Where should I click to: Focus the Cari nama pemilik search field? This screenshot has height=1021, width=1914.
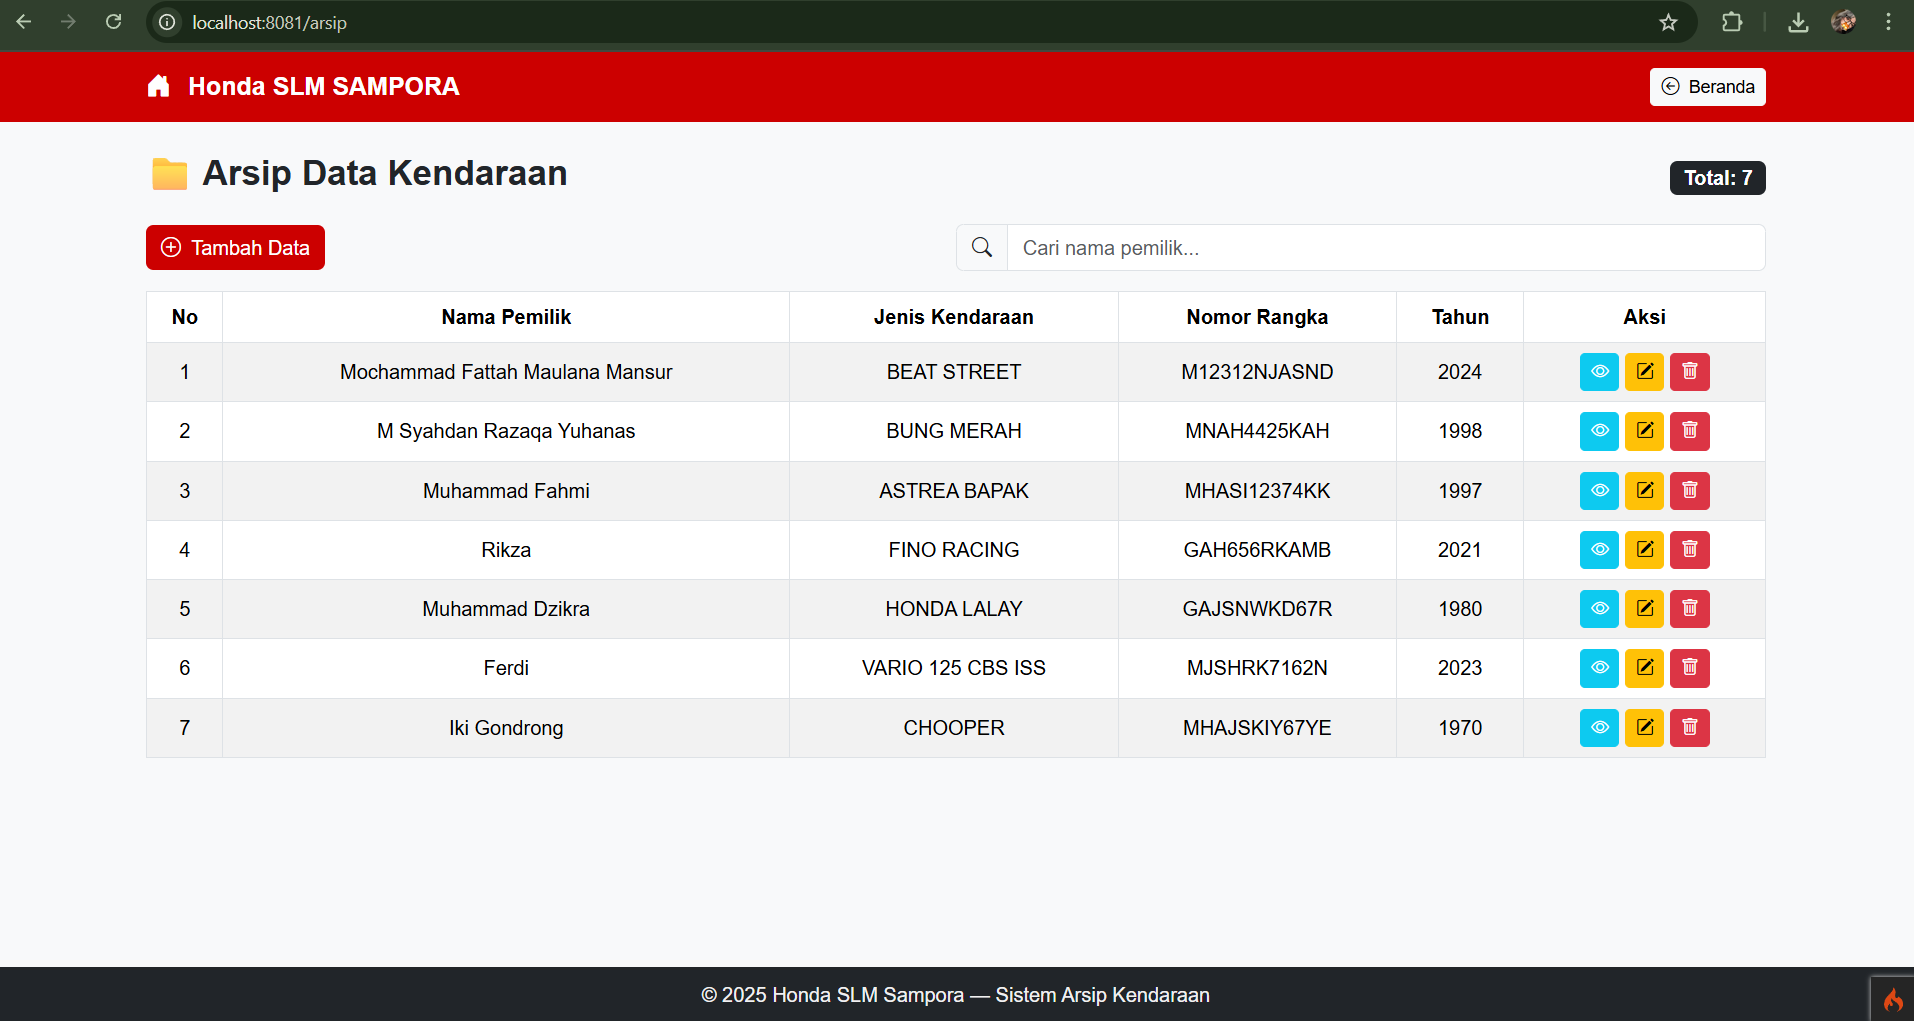coord(1385,248)
